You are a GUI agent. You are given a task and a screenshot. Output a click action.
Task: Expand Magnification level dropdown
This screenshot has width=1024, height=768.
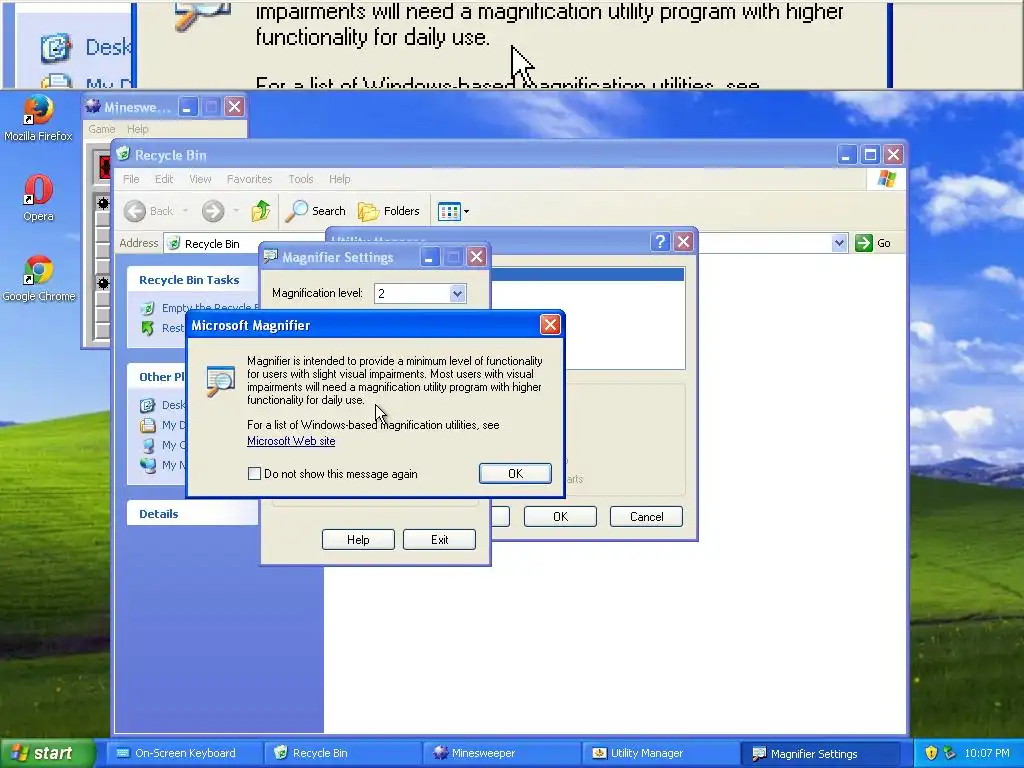pos(457,293)
